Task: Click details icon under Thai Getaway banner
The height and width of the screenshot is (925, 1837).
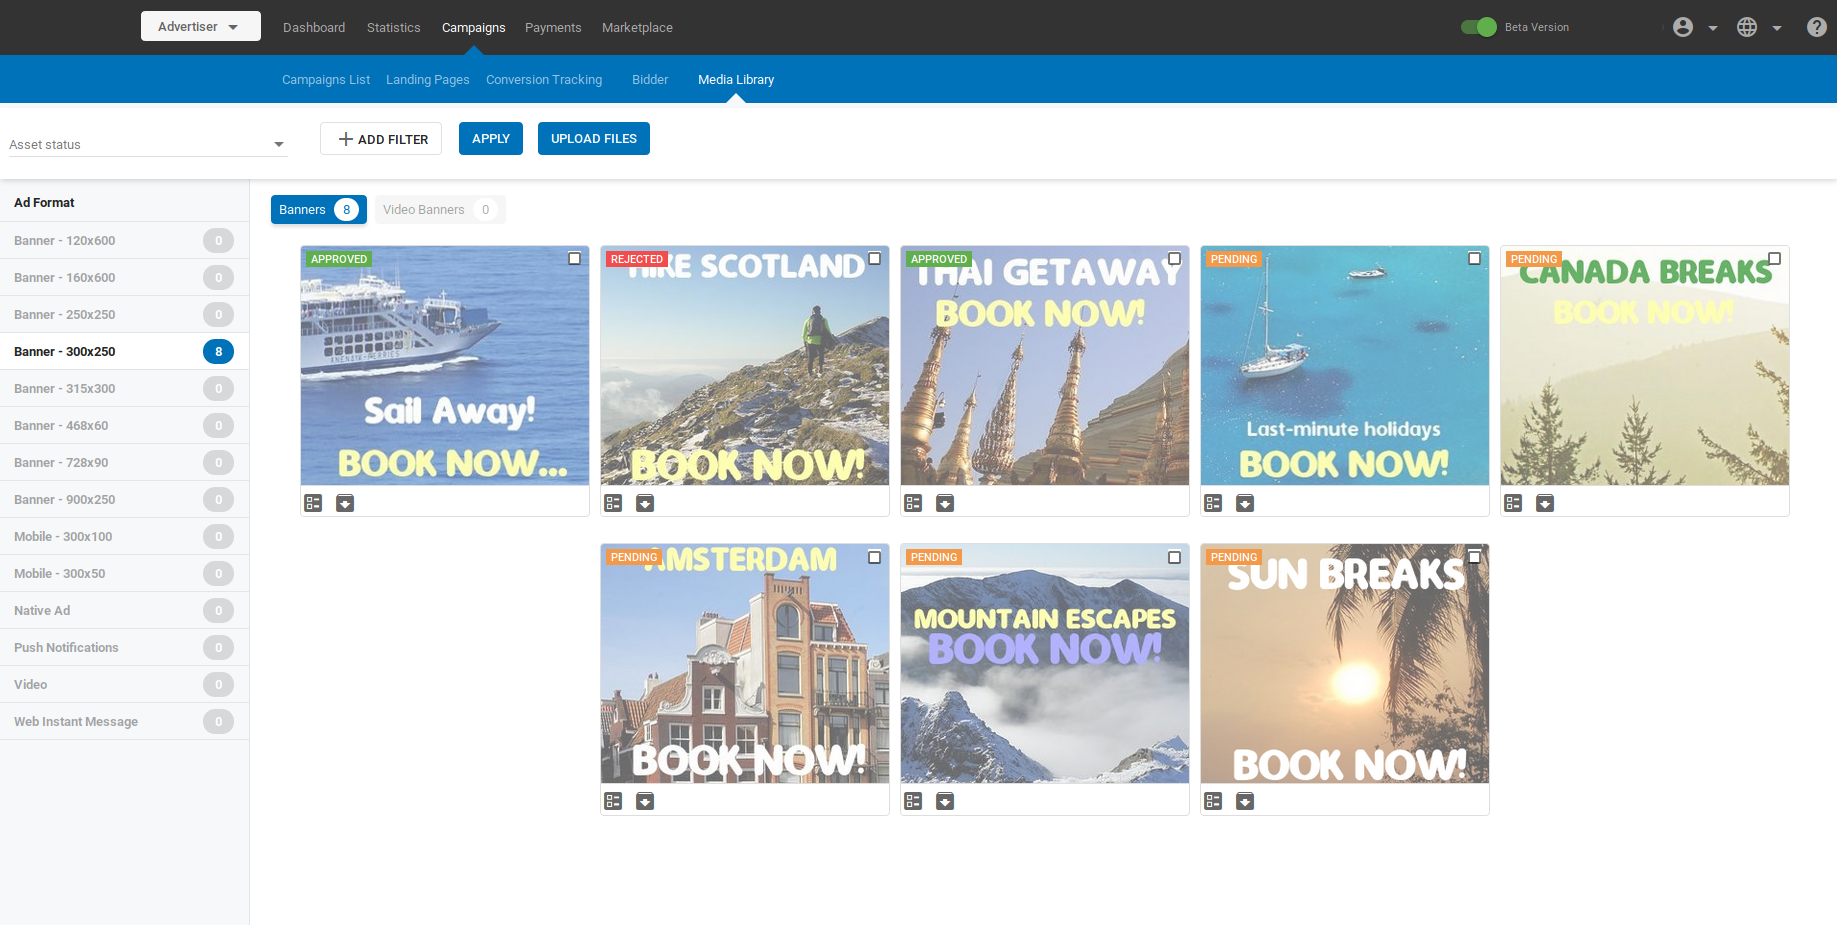Action: click(913, 503)
